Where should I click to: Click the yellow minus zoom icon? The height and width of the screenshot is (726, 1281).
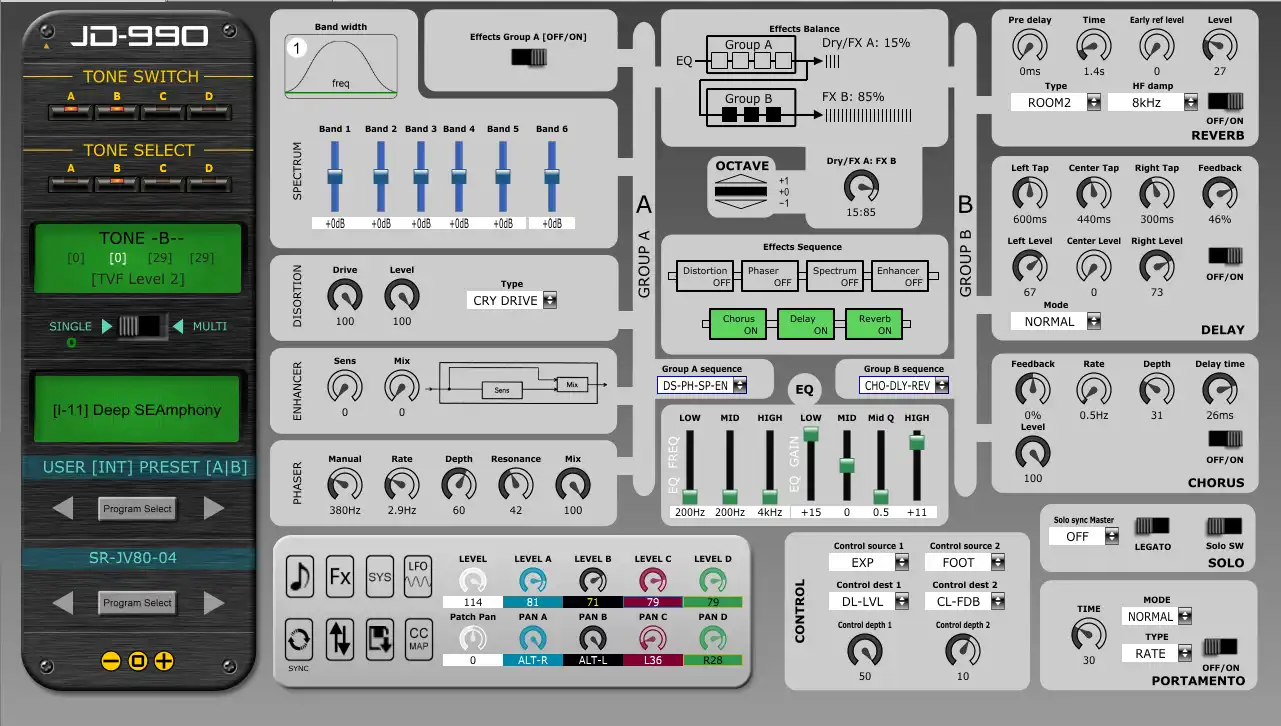tap(111, 661)
